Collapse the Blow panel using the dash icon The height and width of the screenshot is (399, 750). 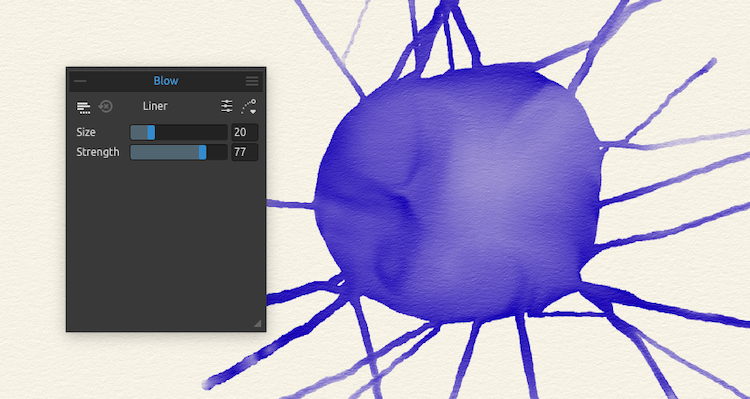tap(80, 81)
